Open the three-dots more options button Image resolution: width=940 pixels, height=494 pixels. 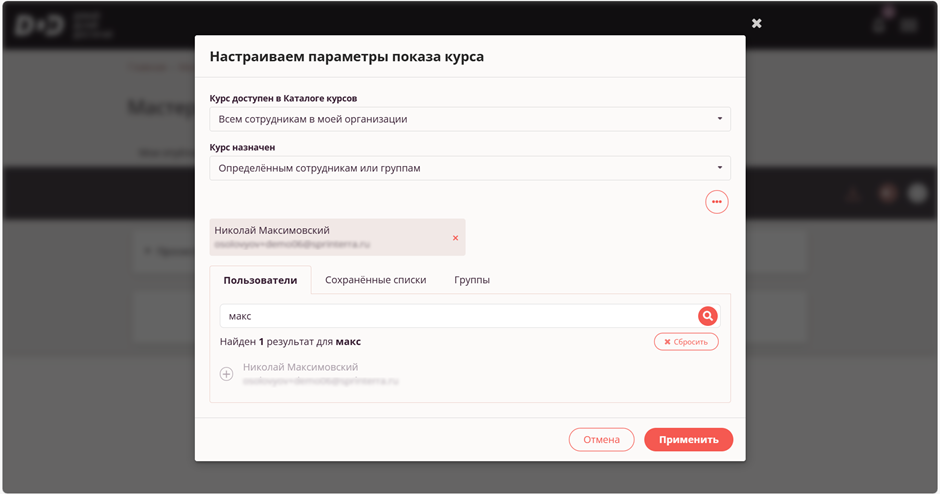tap(716, 202)
